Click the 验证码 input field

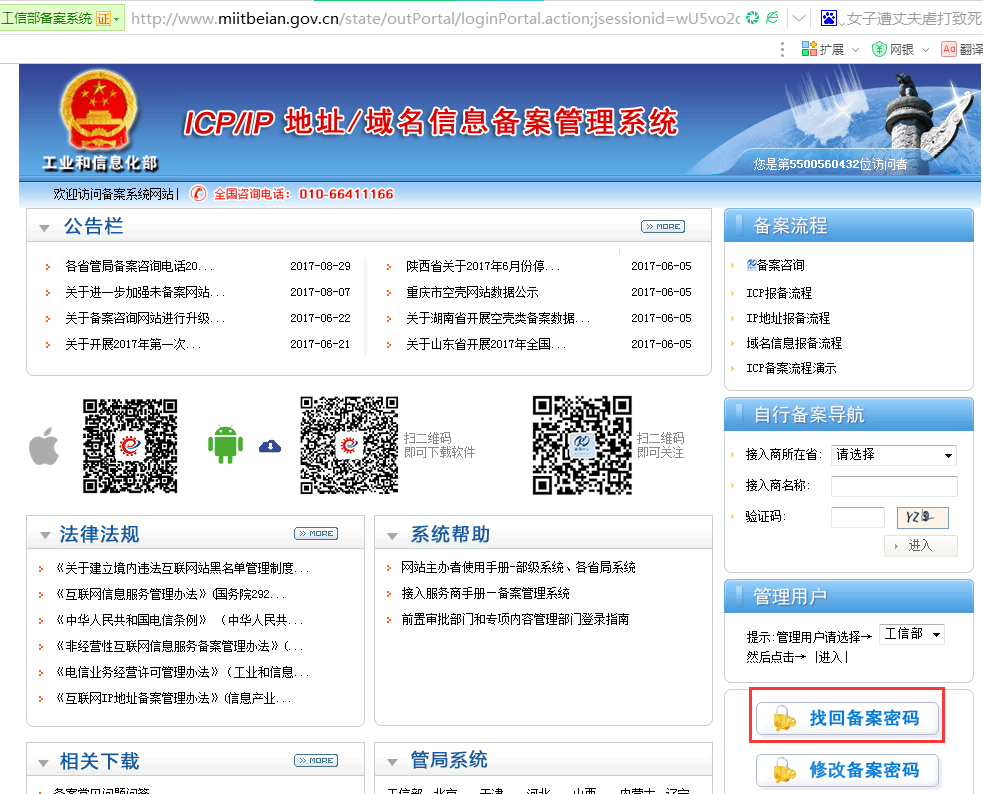tap(857, 517)
